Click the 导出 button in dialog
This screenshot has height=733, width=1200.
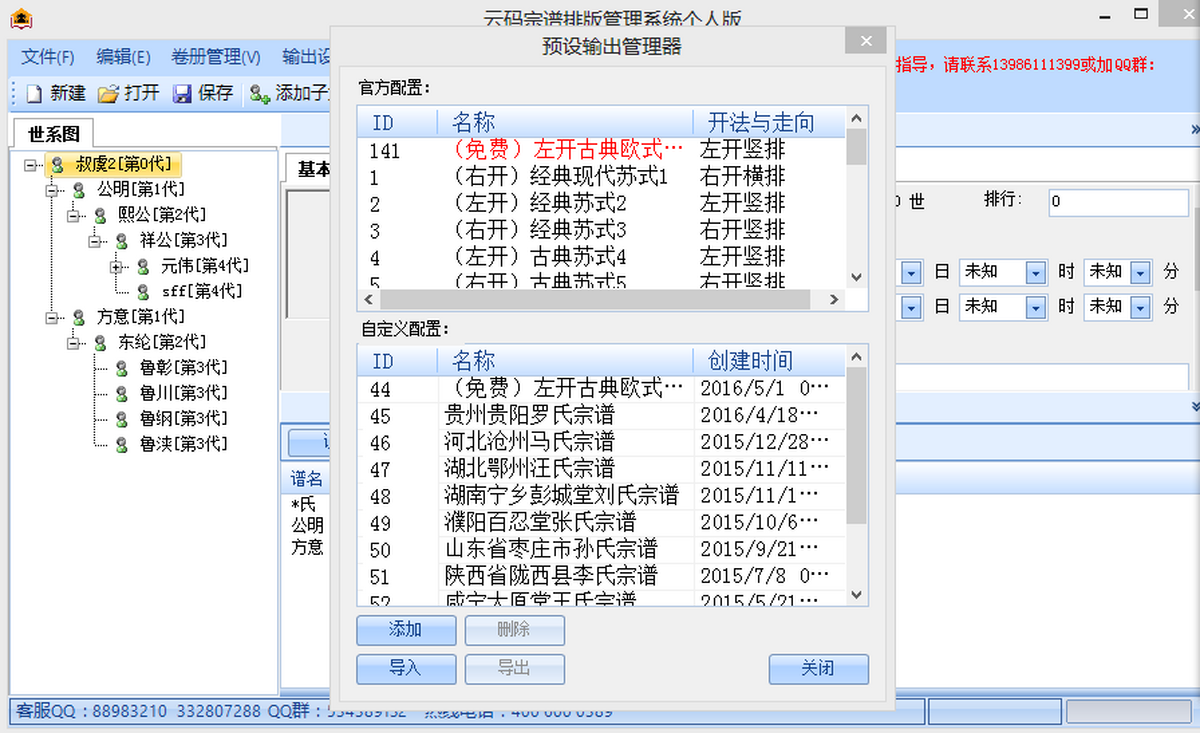click(514, 669)
